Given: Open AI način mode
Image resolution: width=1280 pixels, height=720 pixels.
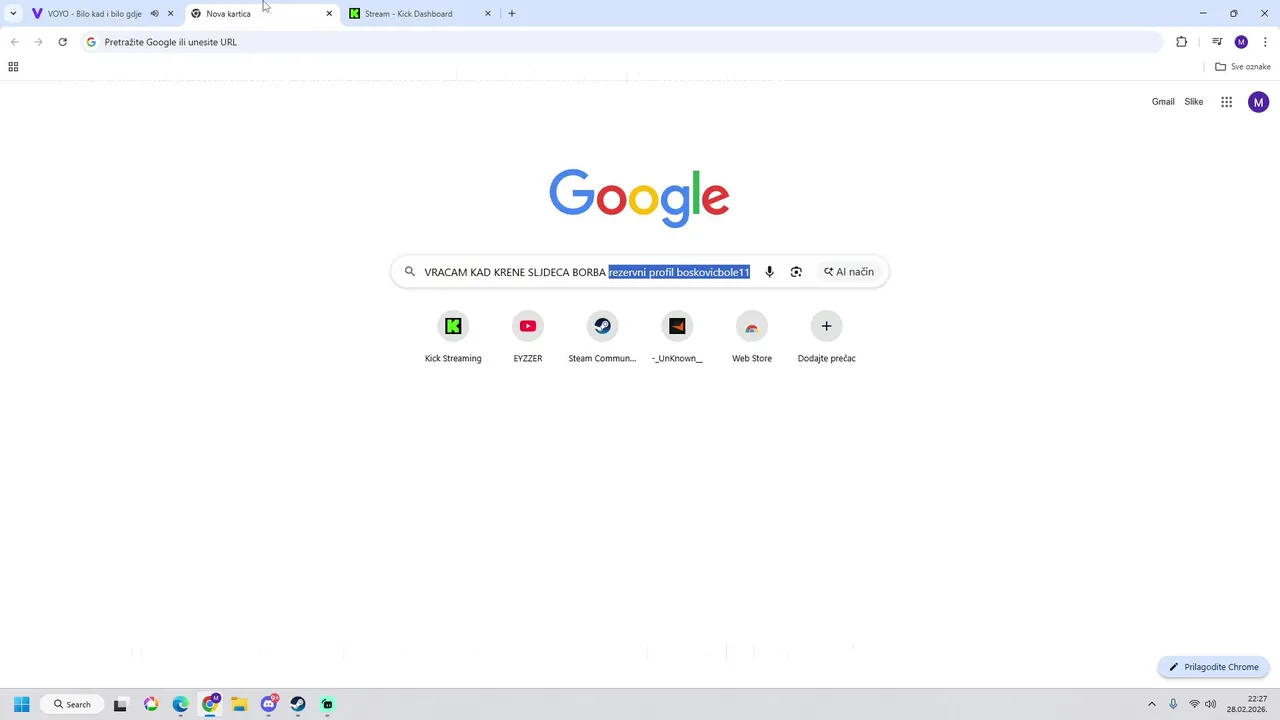Looking at the screenshot, I should point(849,272).
